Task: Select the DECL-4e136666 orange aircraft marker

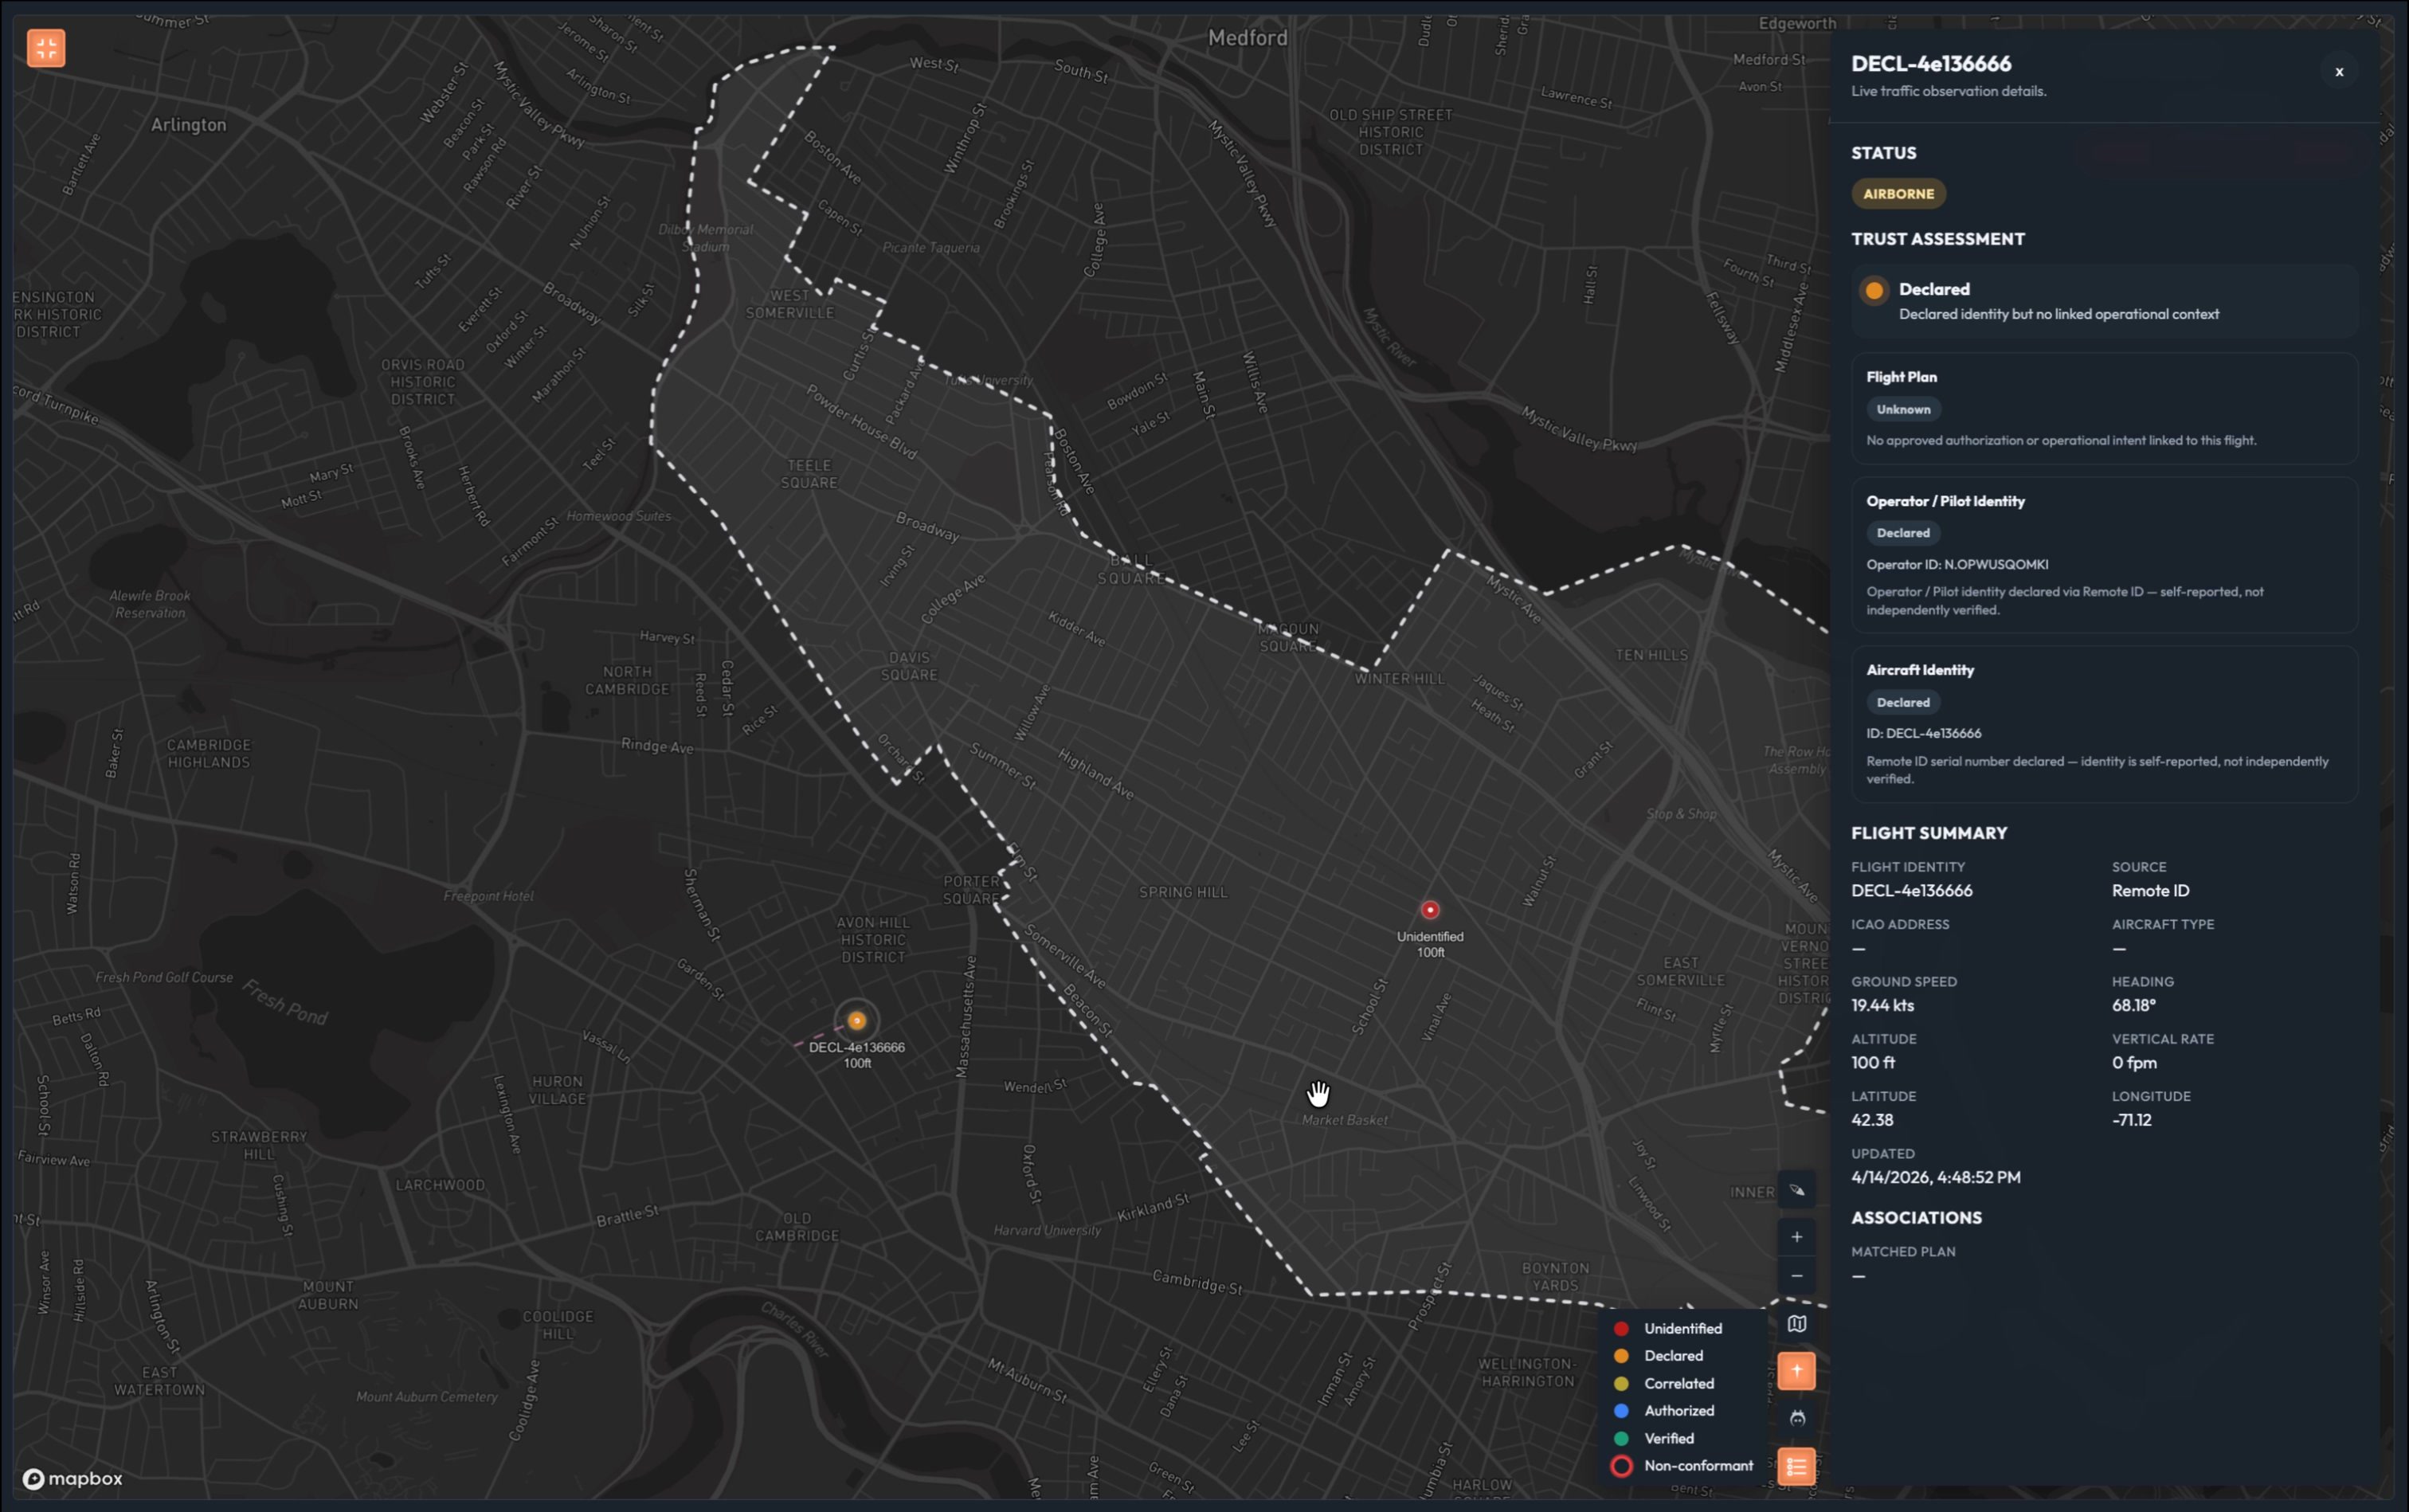Action: tap(856, 1021)
